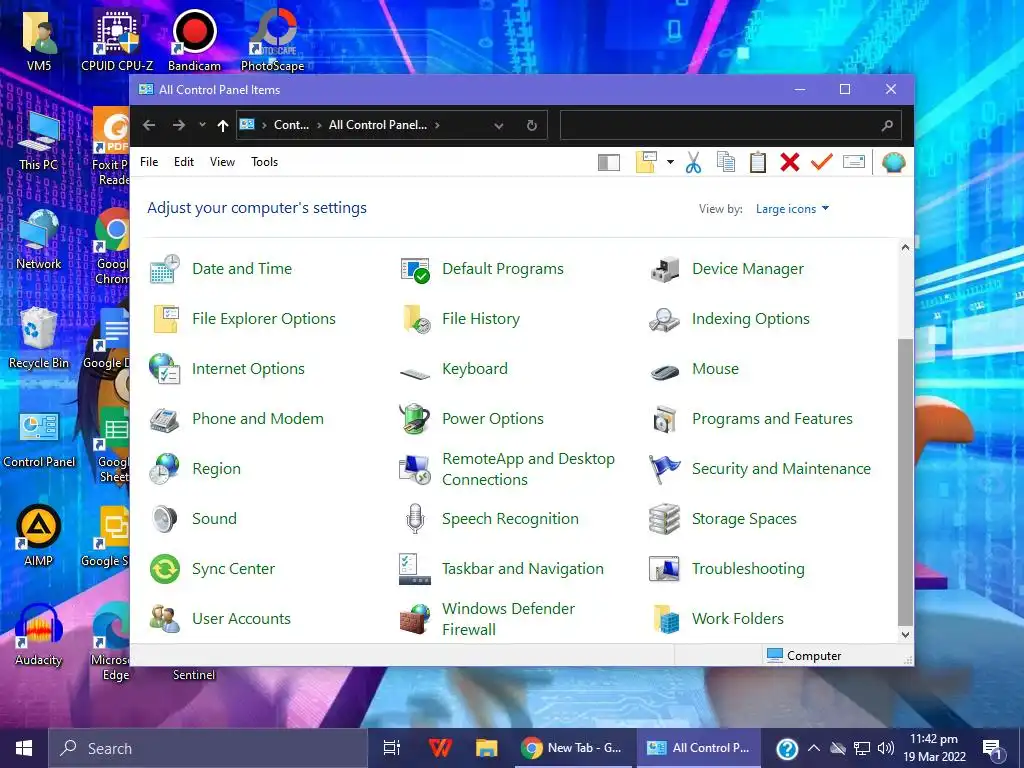
Task: Open the Windows Start button
Action: pyautogui.click(x=24, y=748)
